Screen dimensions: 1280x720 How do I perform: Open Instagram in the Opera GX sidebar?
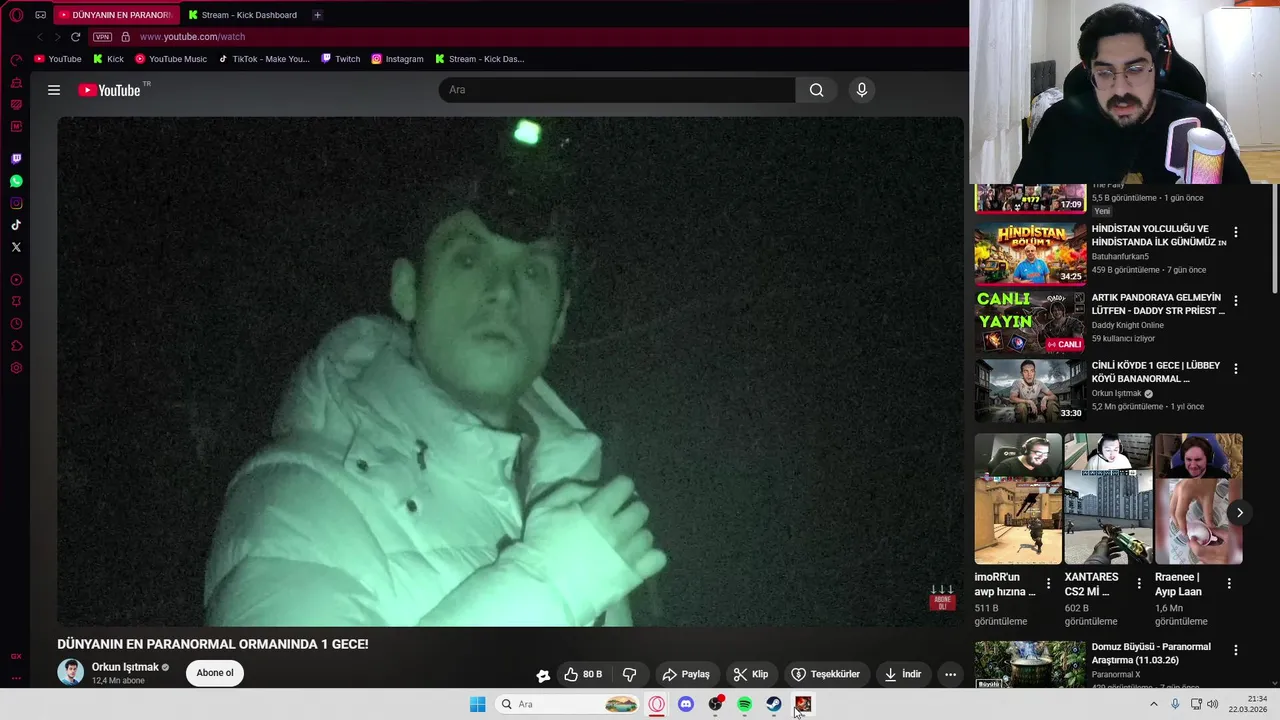(16, 203)
